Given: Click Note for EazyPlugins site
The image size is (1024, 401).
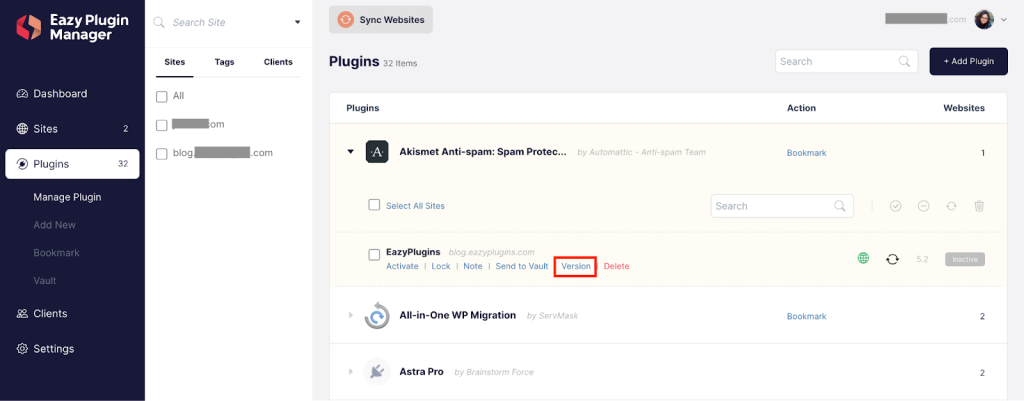Looking at the screenshot, I should tap(473, 266).
